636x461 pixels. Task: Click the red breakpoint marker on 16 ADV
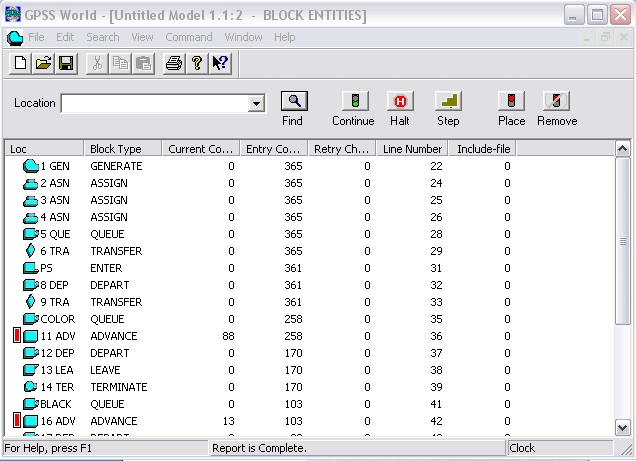pyautogui.click(x=17, y=420)
